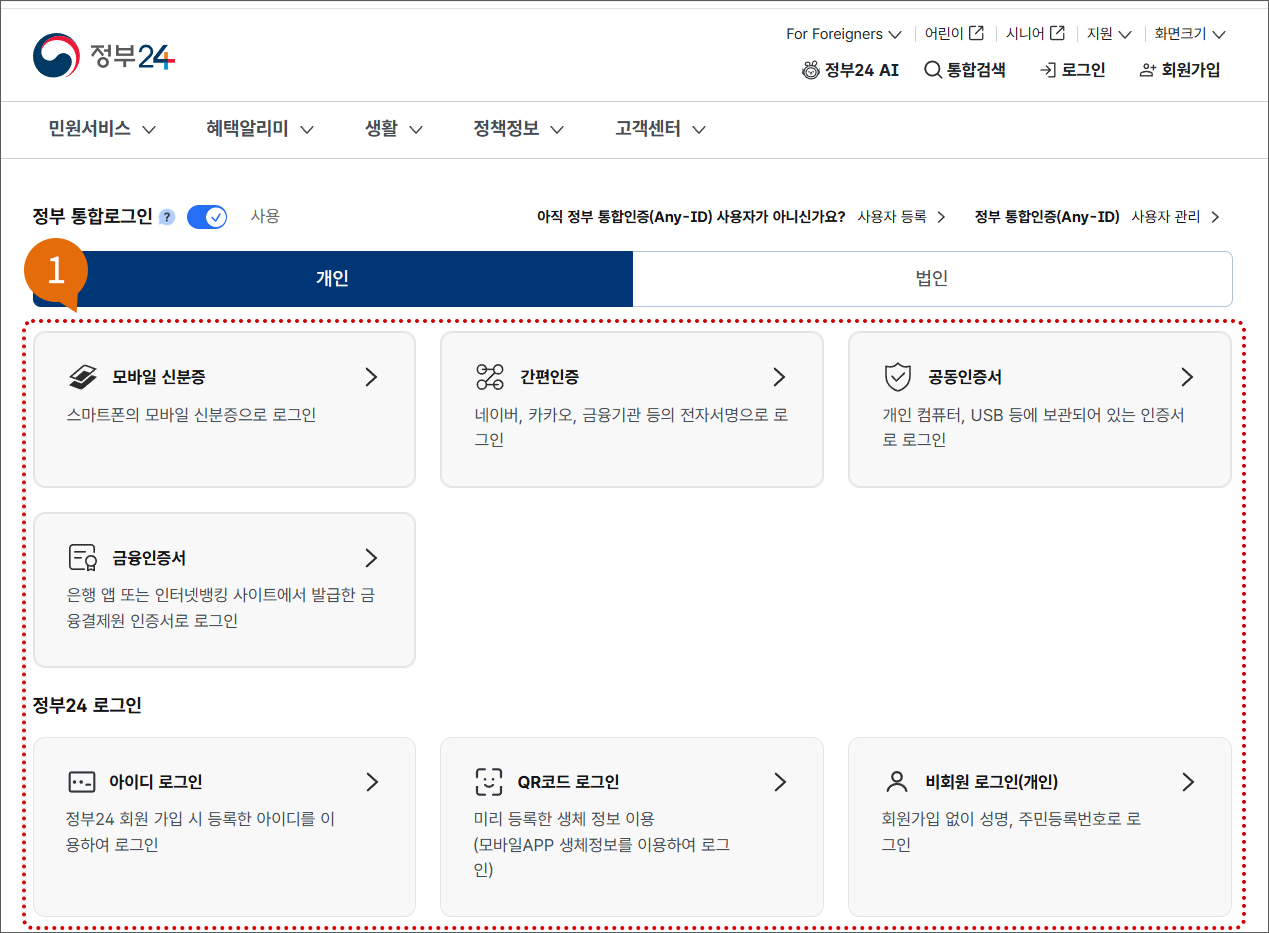Click the 아이디 로그인 password-box icon
1269x933 pixels.
(x=82, y=782)
